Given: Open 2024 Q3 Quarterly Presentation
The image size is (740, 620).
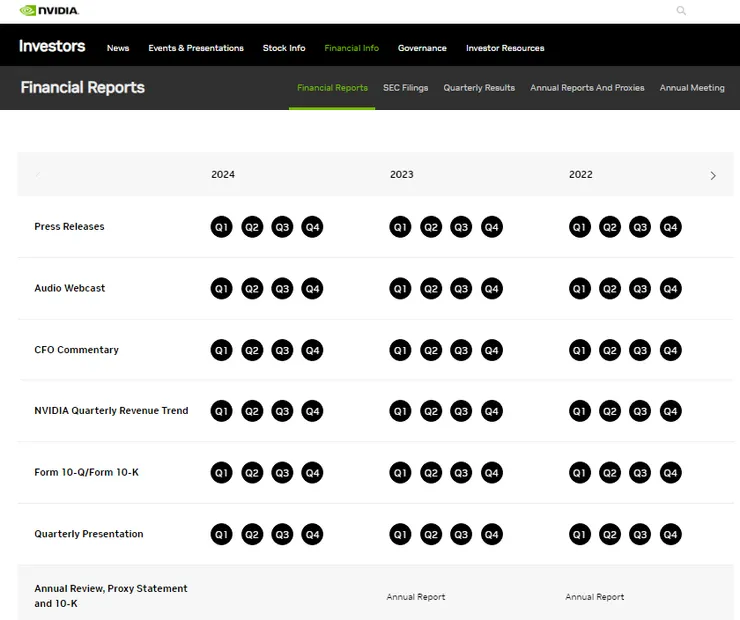Looking at the screenshot, I should (282, 534).
